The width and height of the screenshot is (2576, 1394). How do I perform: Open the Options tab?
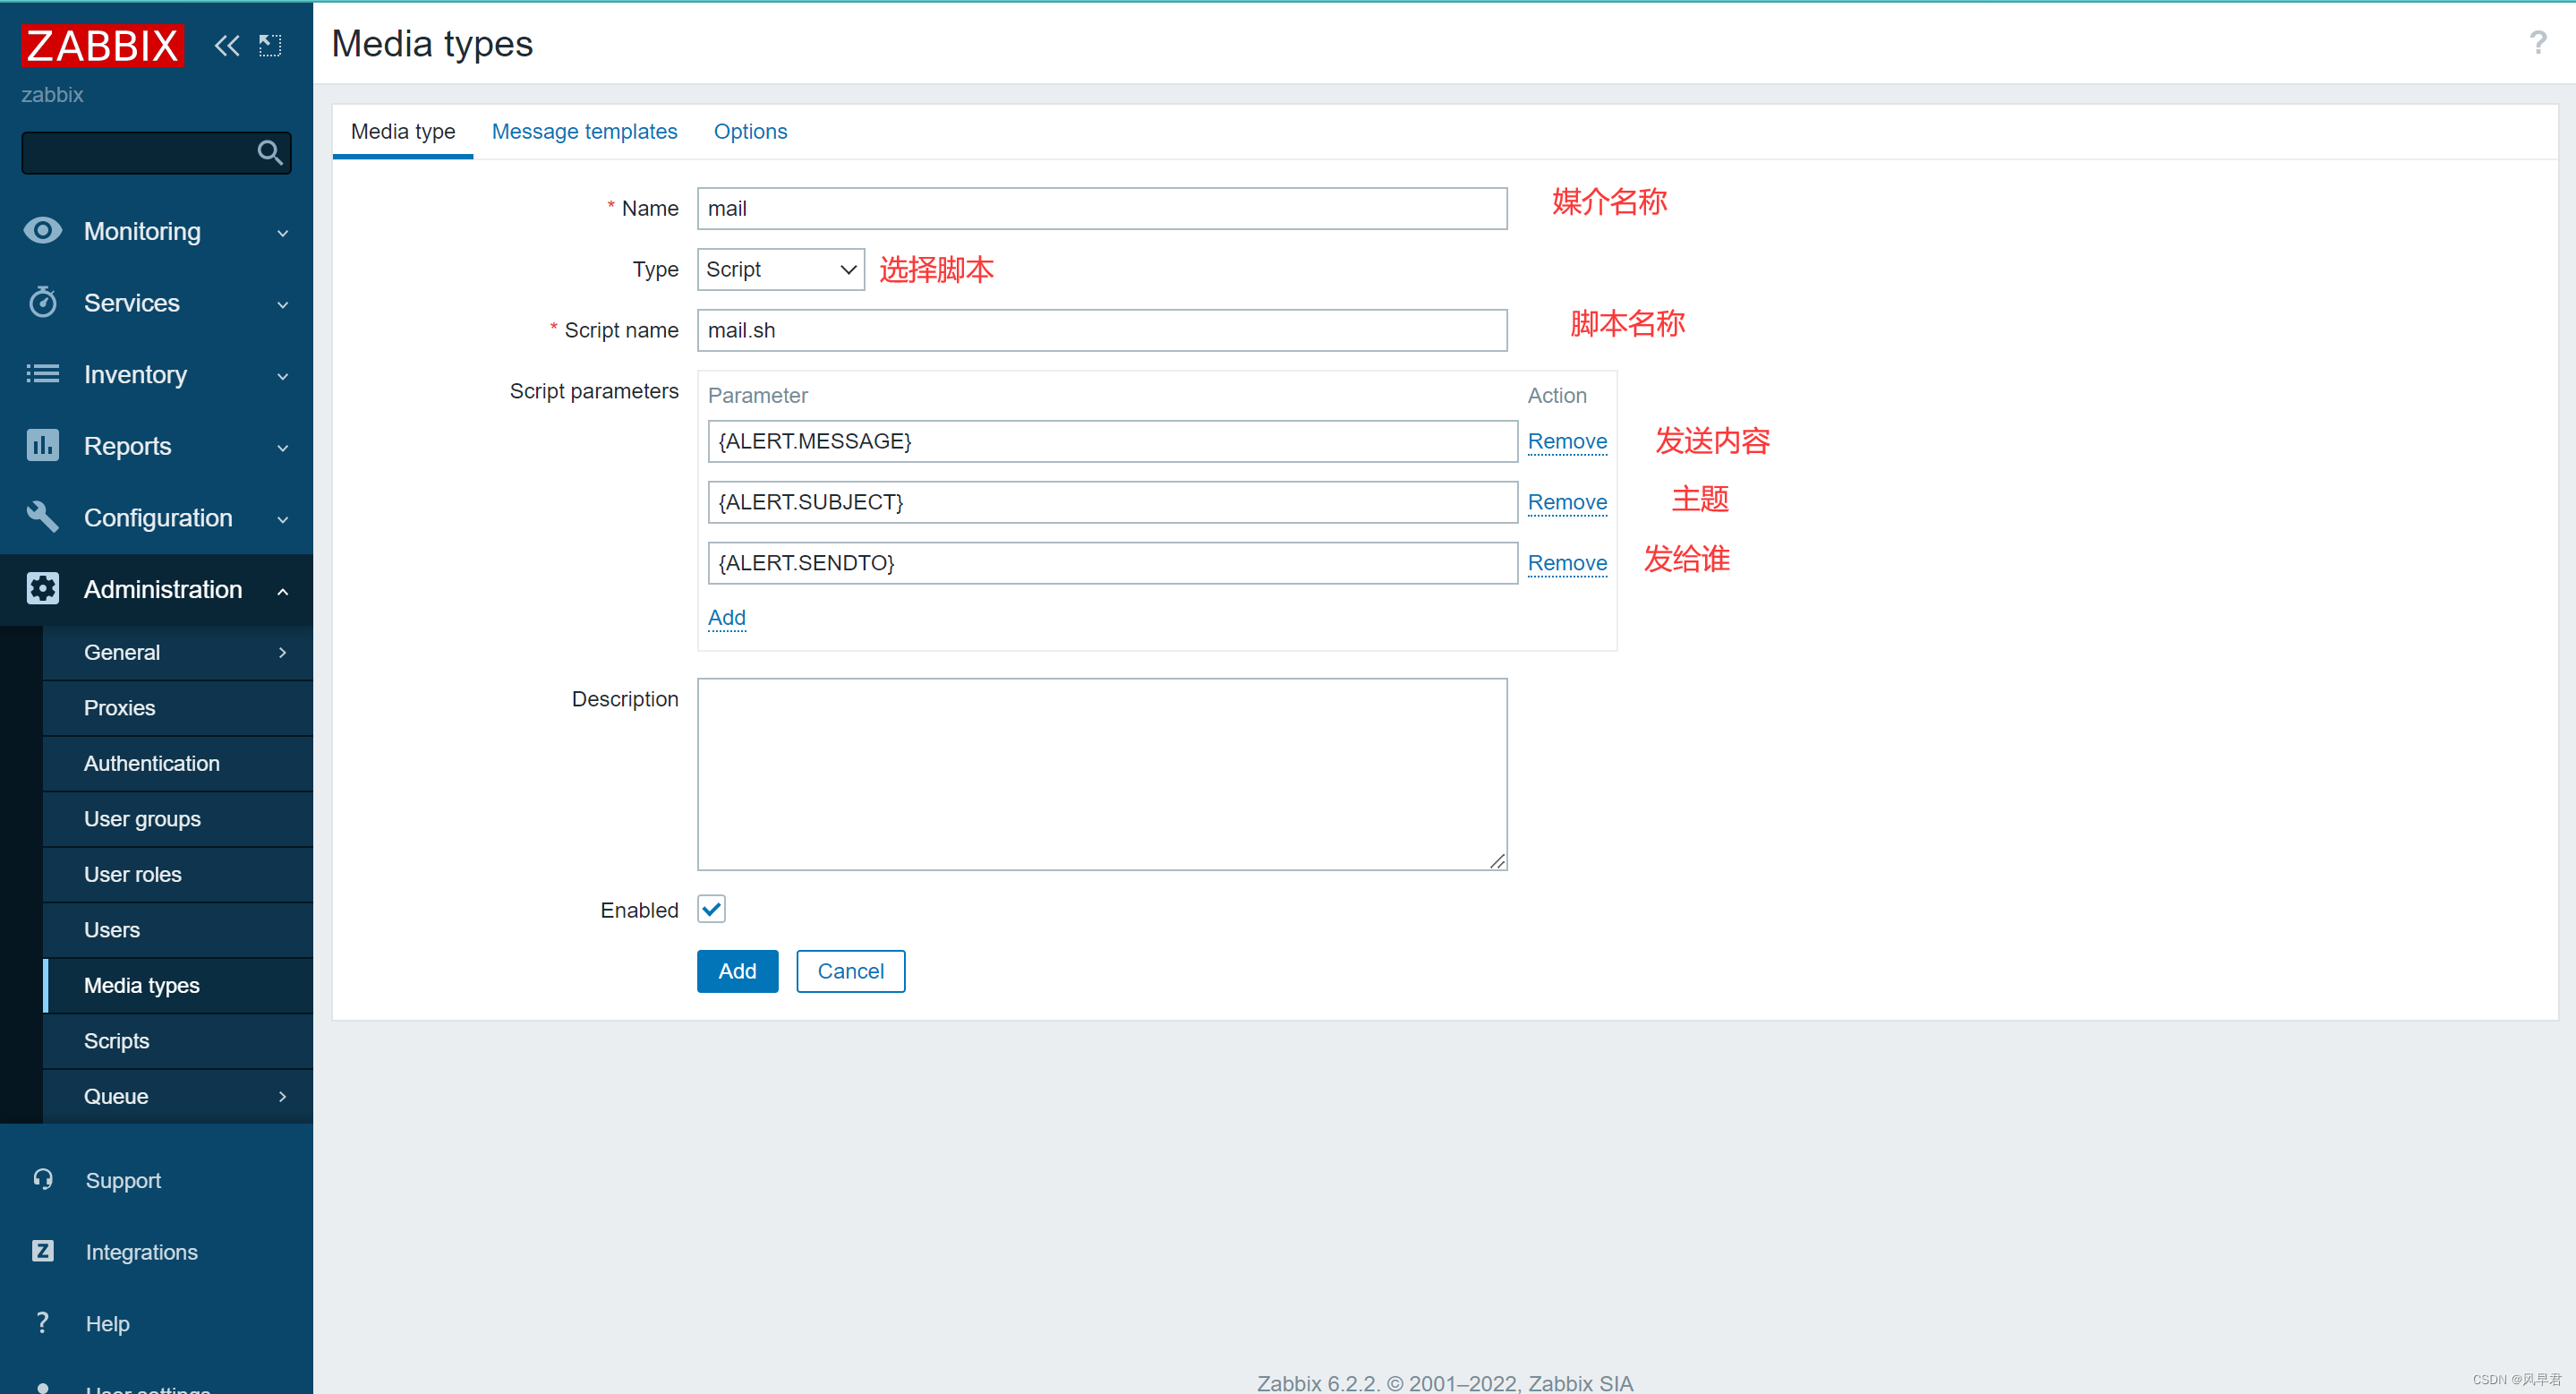click(x=750, y=131)
